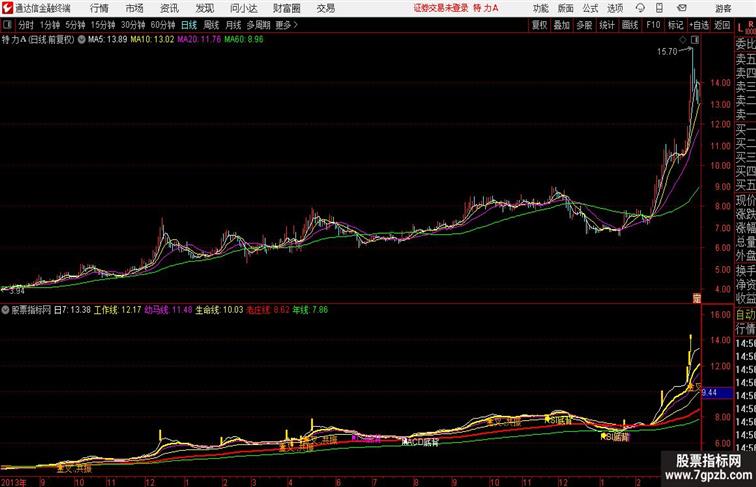Switch to the 1分钟 period tab
The image size is (756, 487).
[x=50, y=25]
